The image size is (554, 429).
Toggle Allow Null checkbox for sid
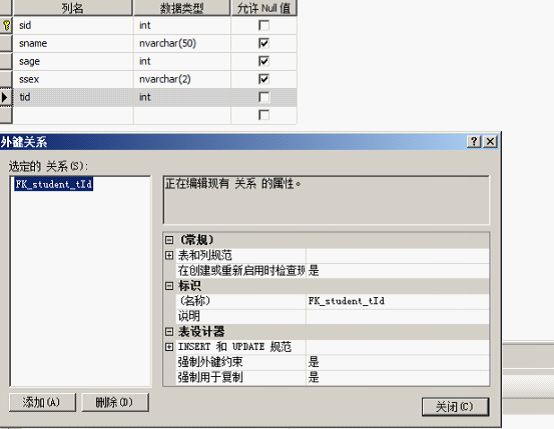click(x=264, y=25)
